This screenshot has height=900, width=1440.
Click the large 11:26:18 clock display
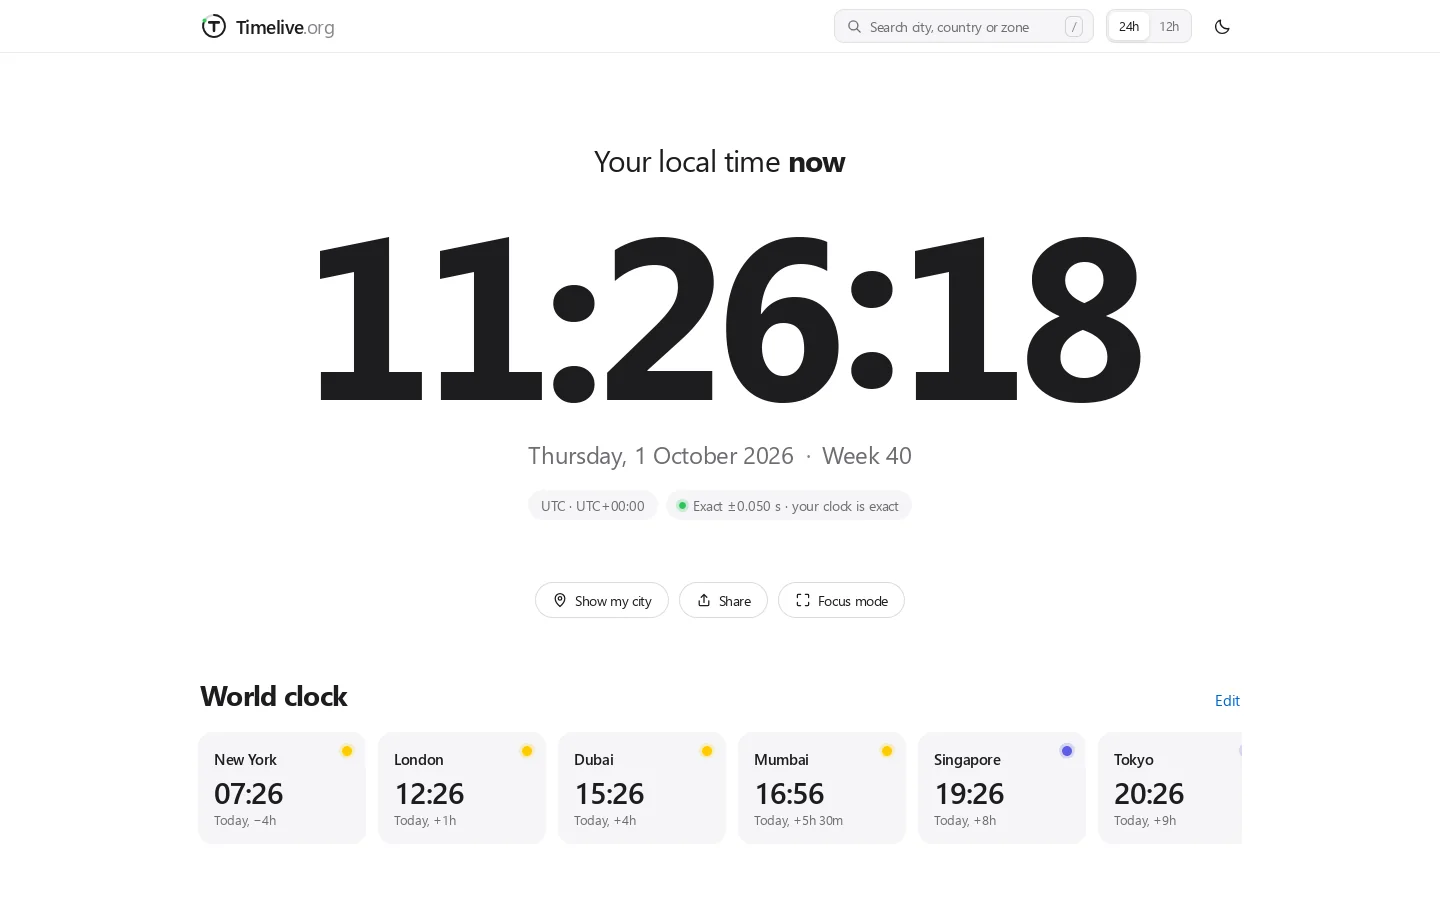pos(728,318)
